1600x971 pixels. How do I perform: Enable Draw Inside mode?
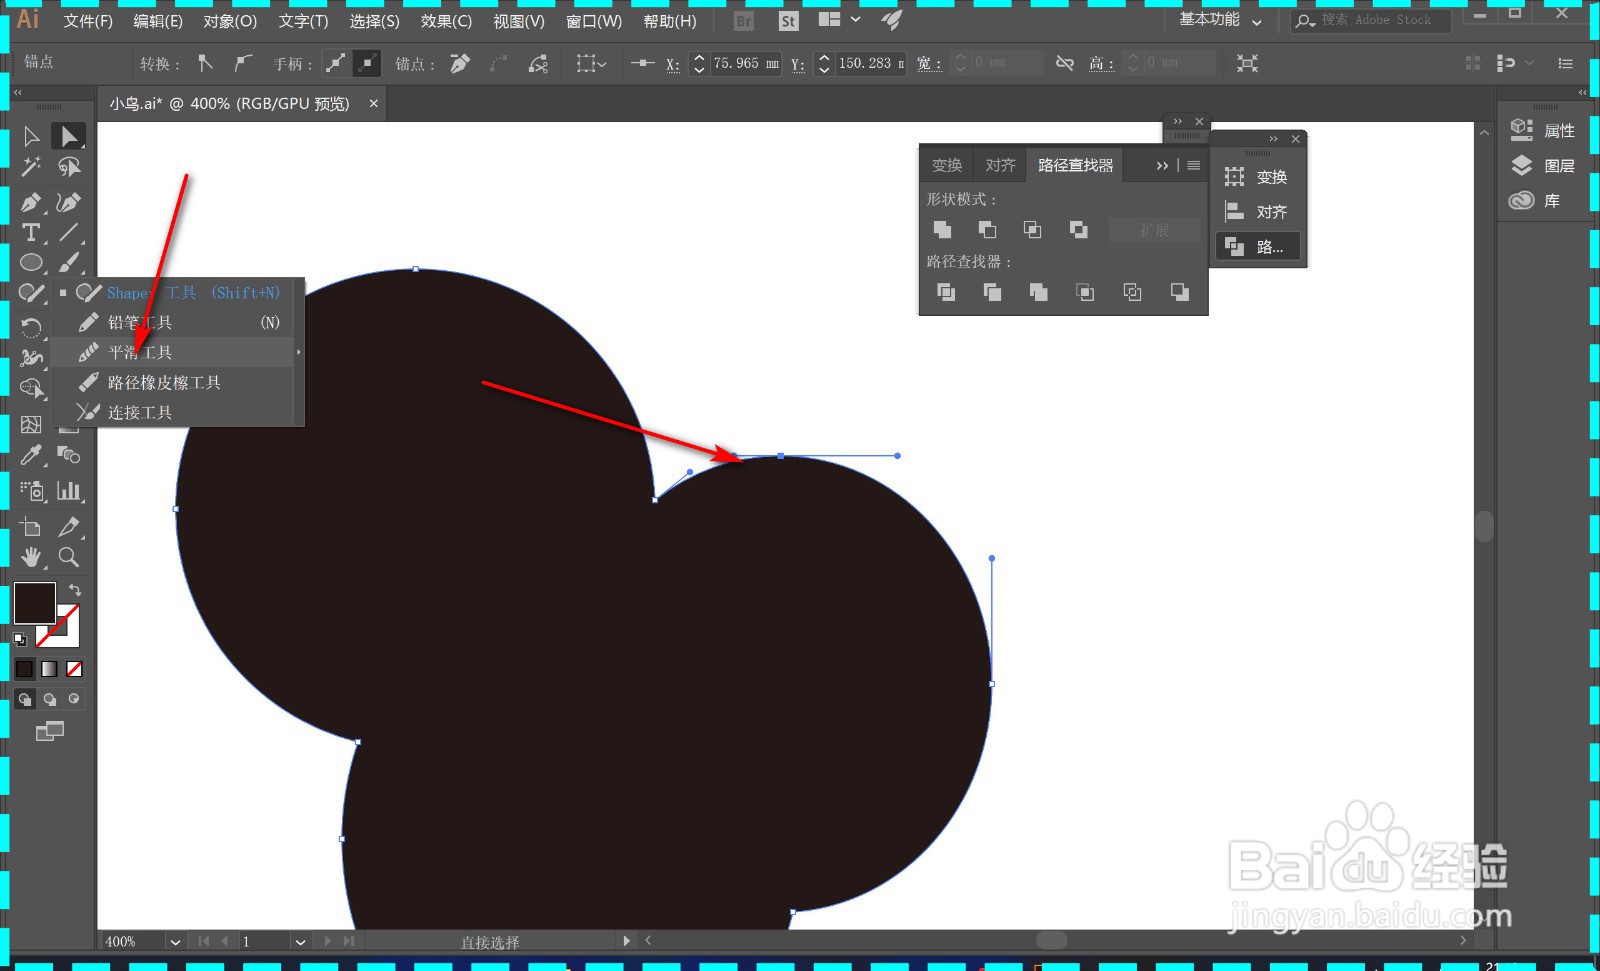pyautogui.click(x=73, y=699)
